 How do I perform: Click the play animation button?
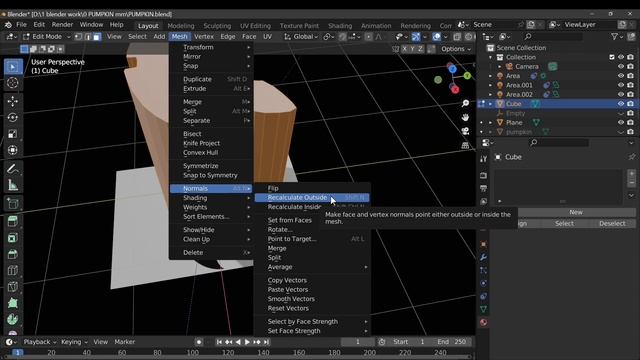pos(247,342)
